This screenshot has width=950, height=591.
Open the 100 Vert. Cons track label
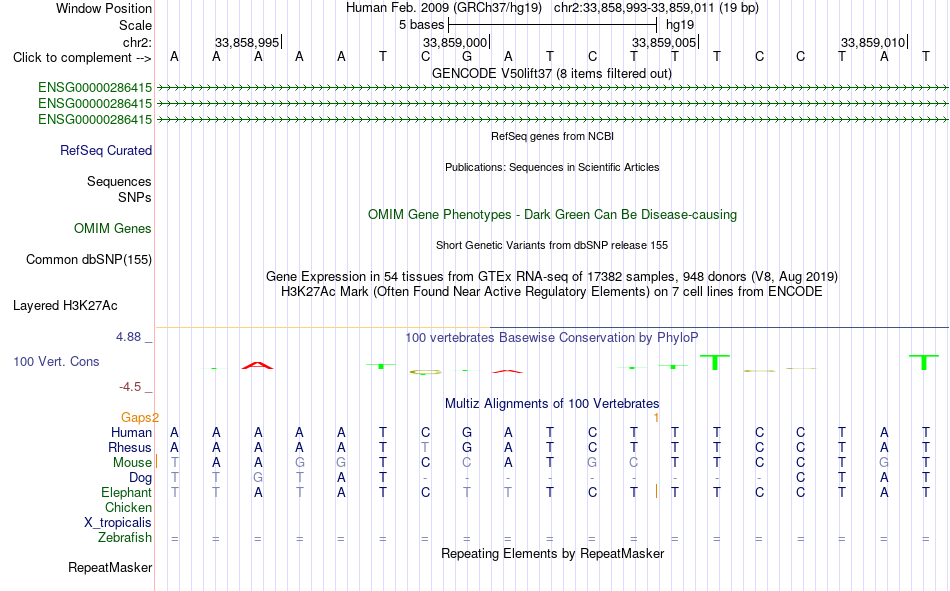click(x=56, y=361)
